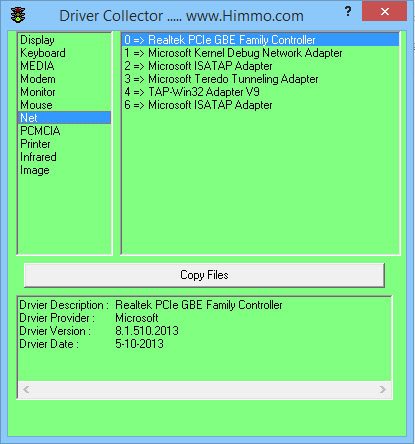Click the left scroll arrow of details box
Screen dimensions: 415x444
click(26, 389)
